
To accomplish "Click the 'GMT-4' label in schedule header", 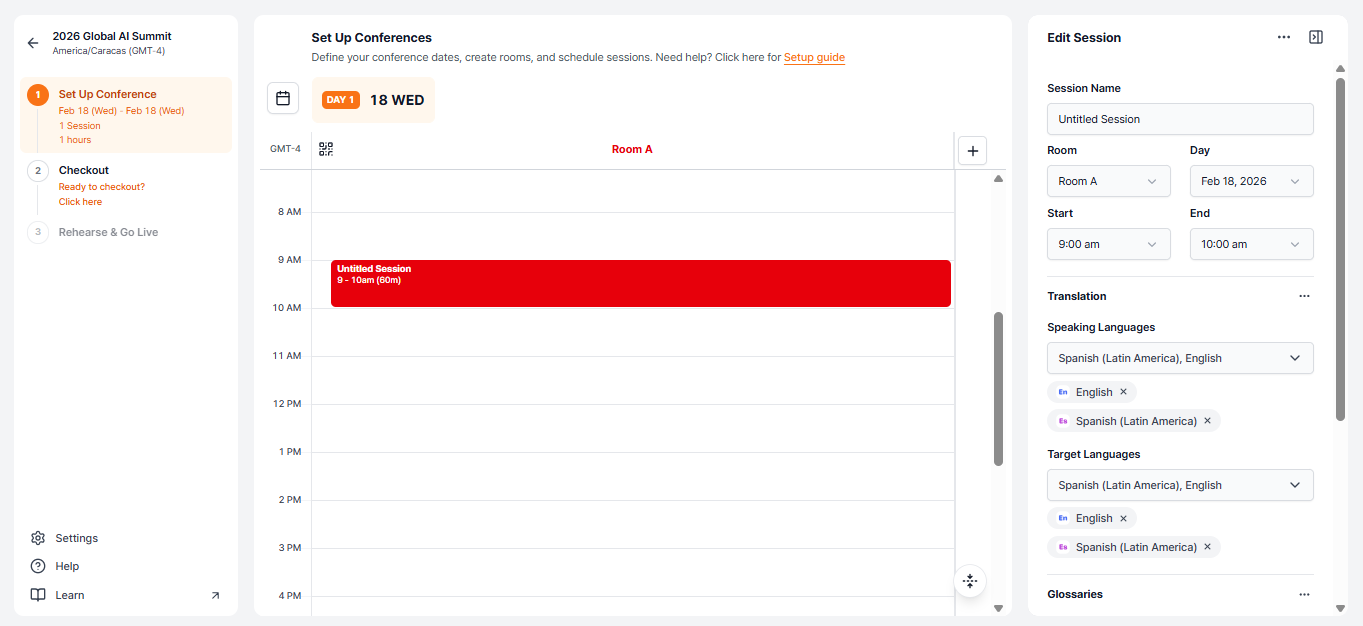I will coord(285,149).
